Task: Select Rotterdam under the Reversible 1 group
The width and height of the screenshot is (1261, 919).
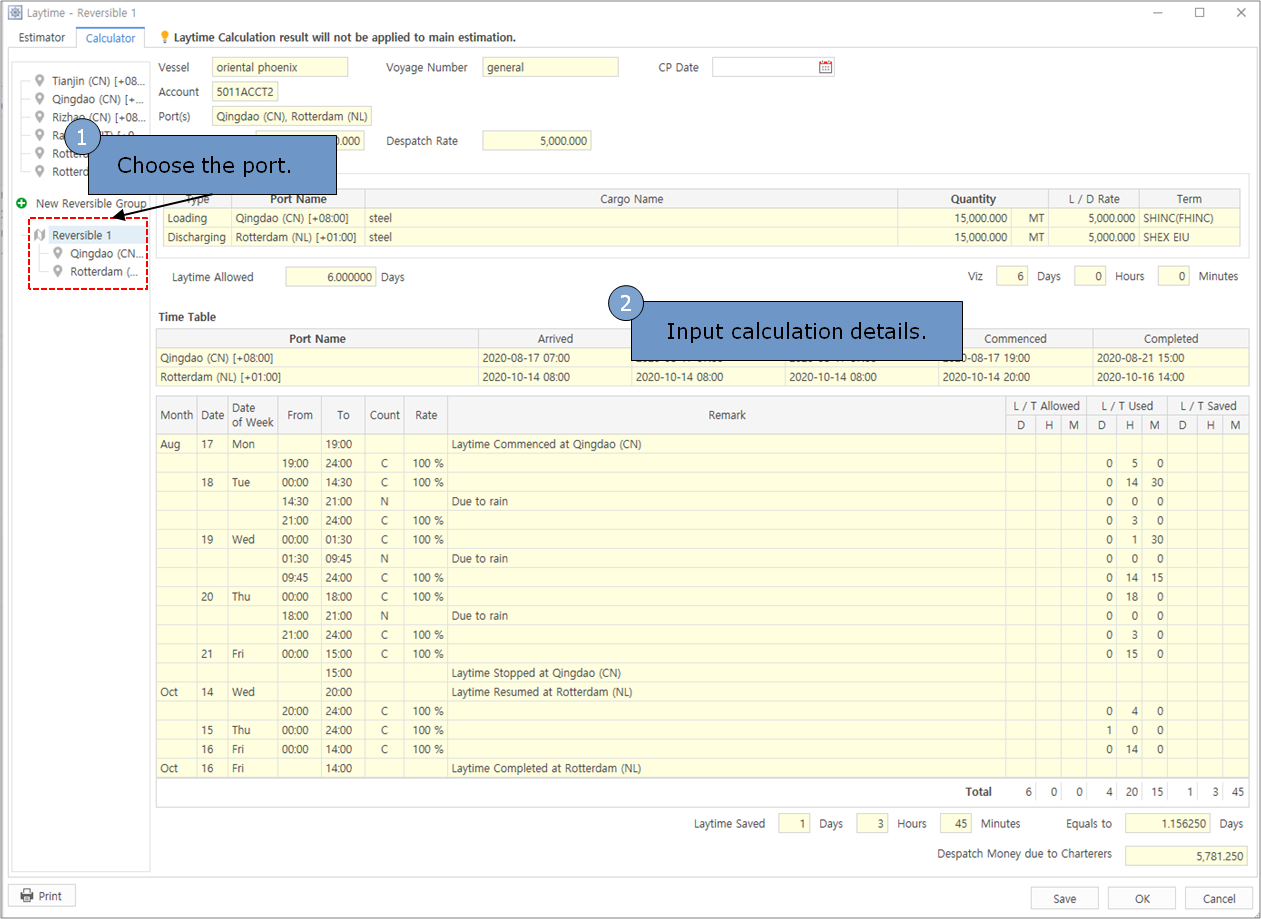Action: pyautogui.click(x=104, y=272)
